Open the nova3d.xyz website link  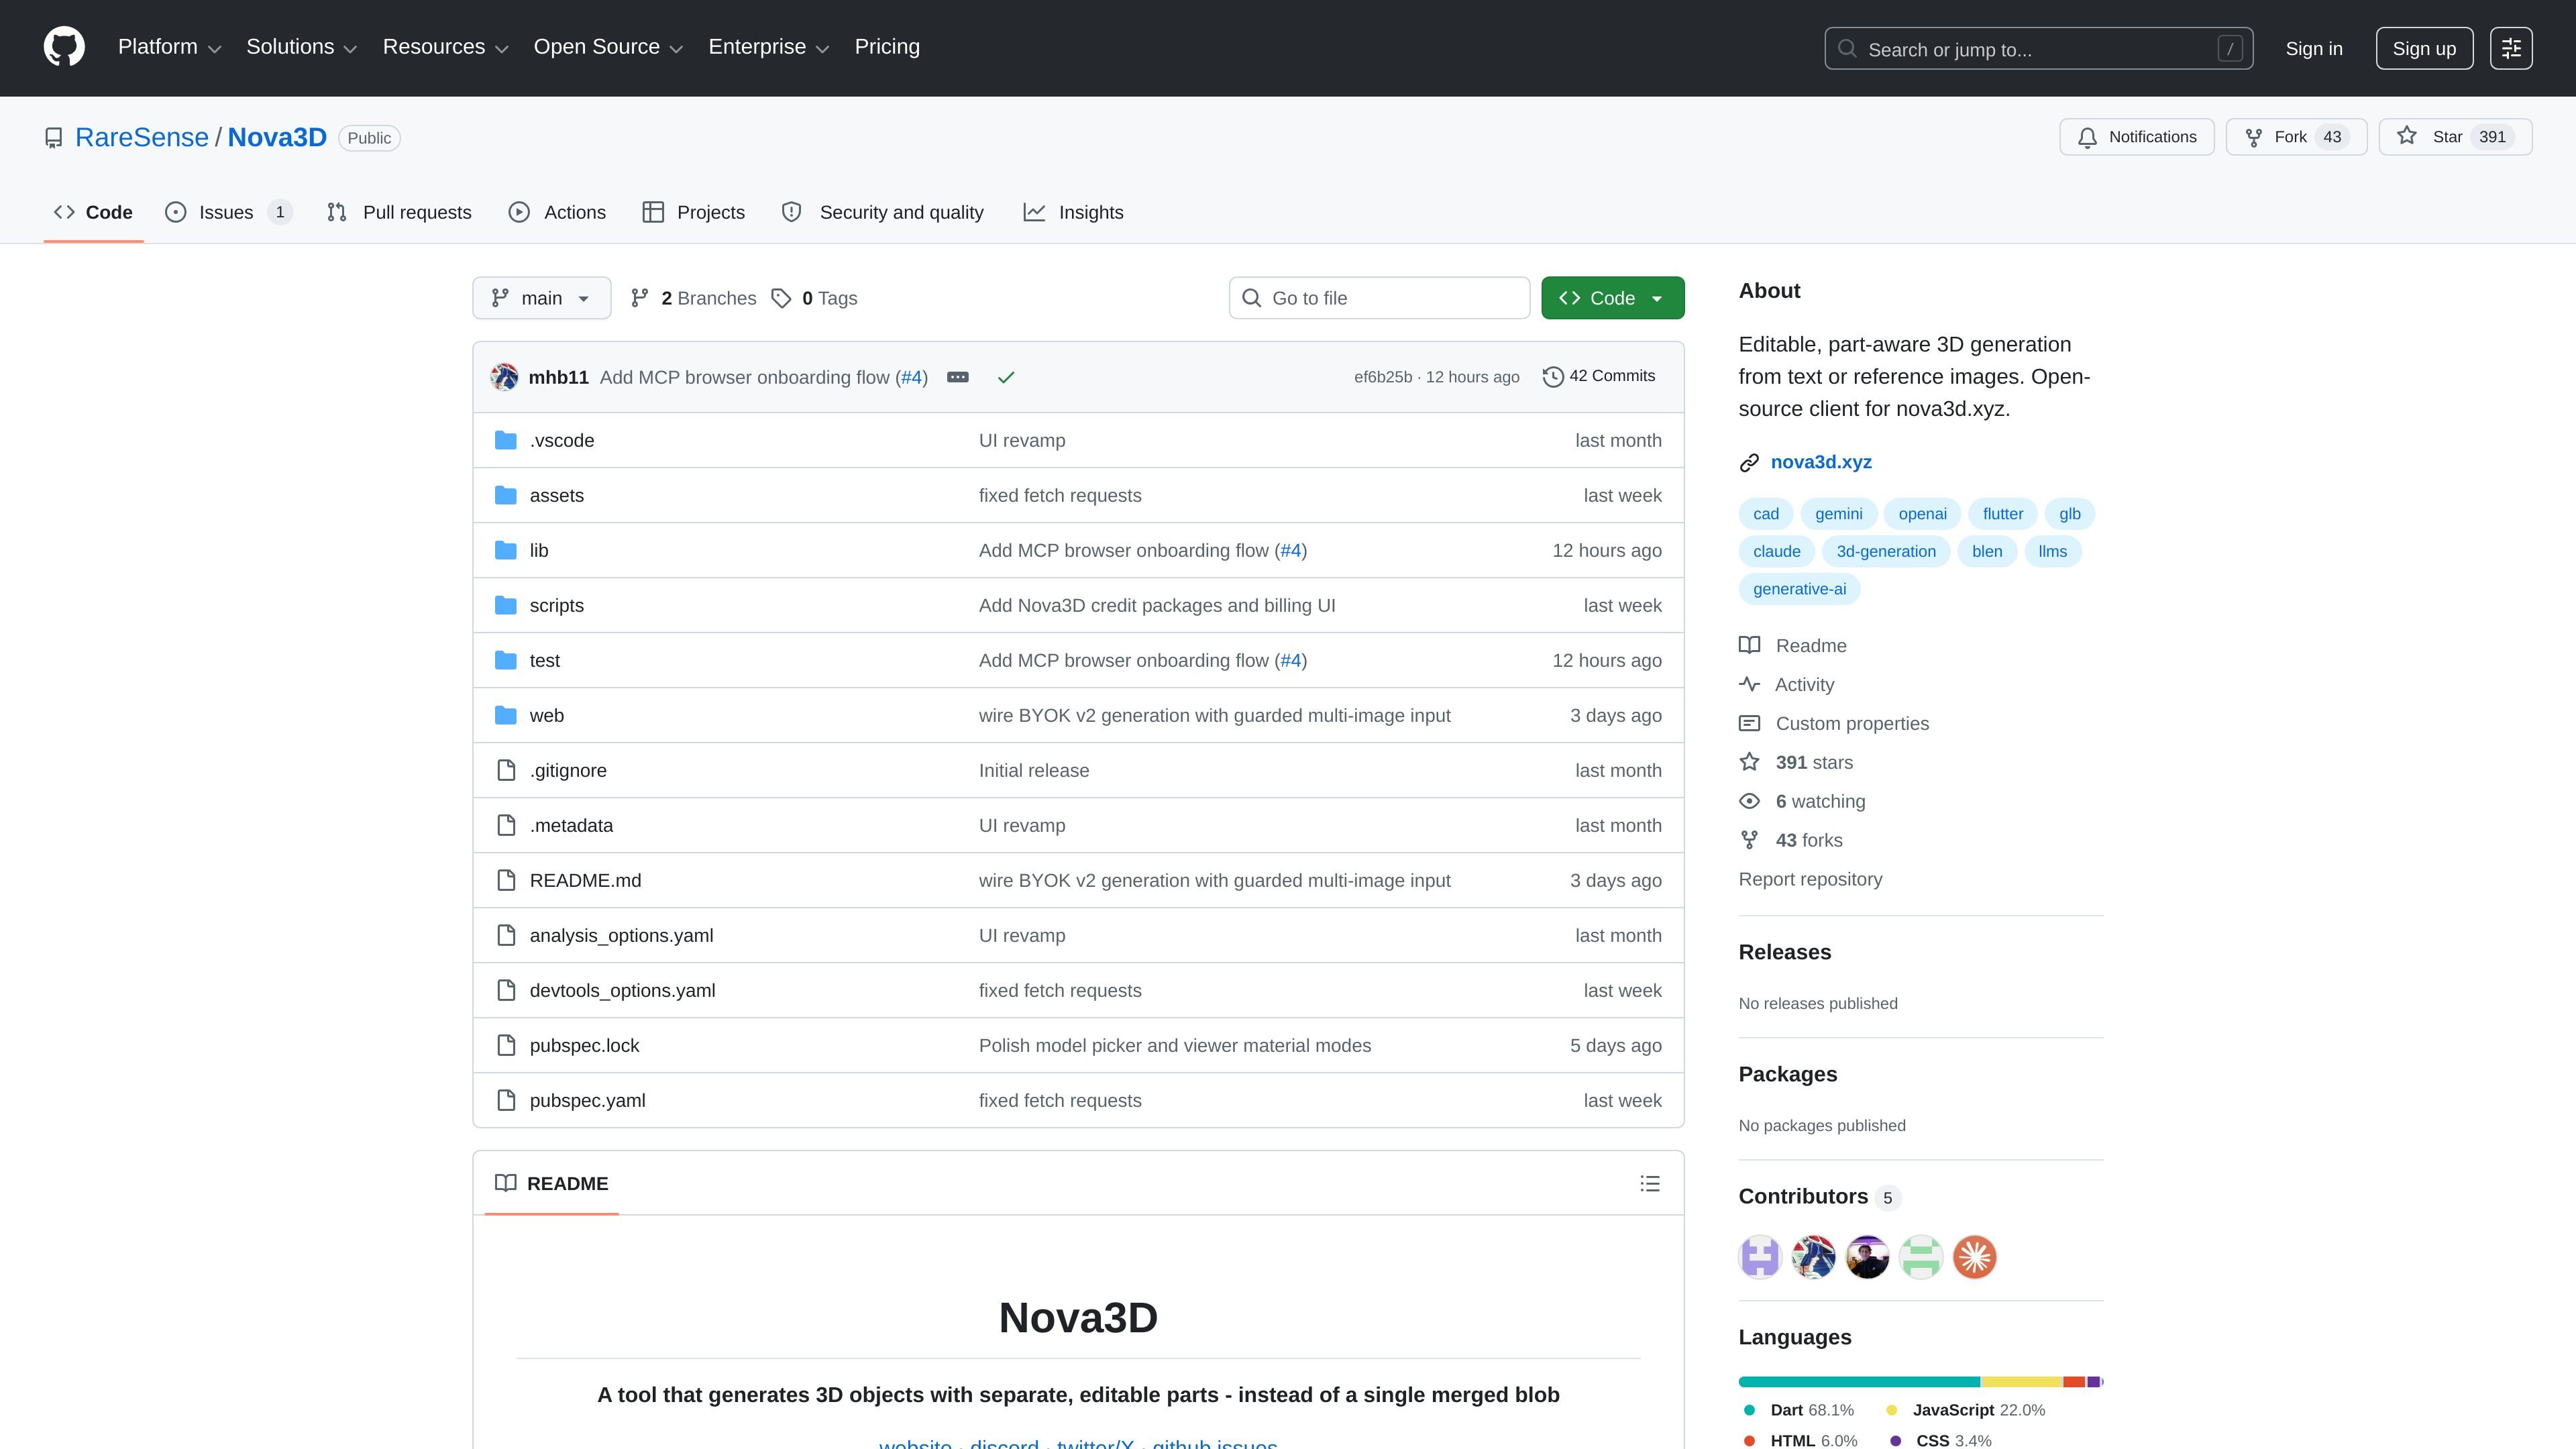click(1821, 462)
